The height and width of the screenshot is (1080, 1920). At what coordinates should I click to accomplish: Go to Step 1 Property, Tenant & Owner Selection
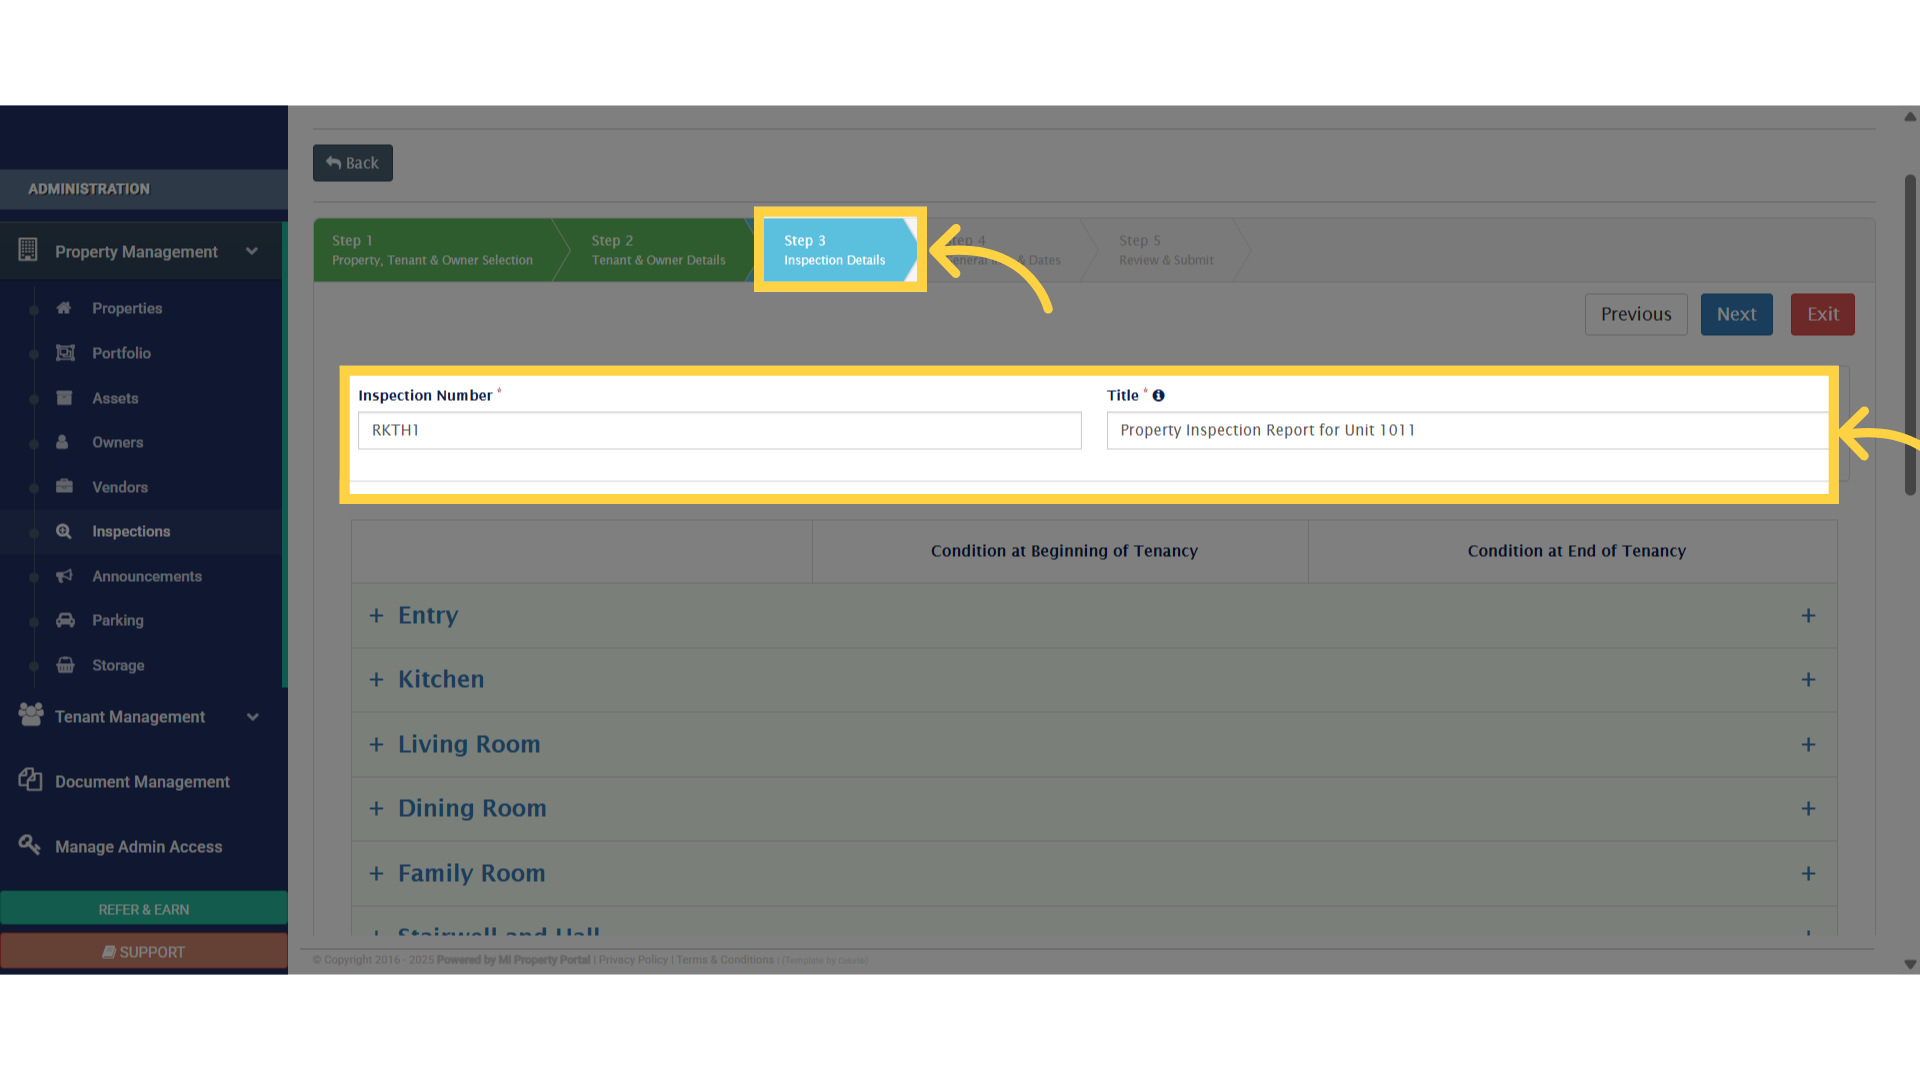click(x=432, y=250)
